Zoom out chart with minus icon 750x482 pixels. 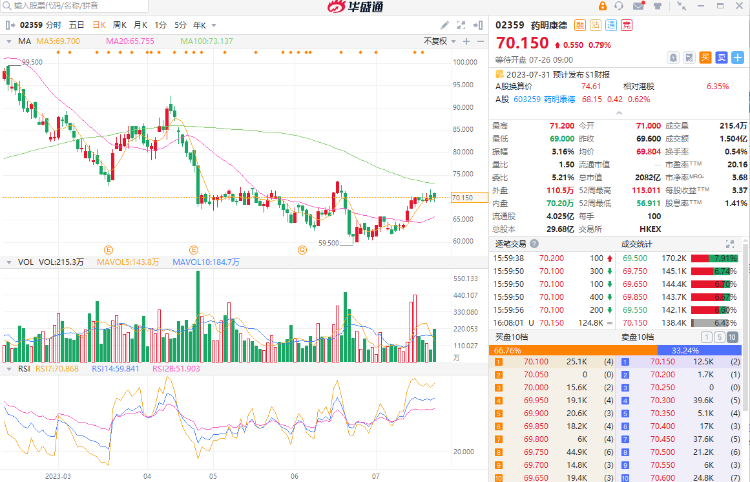(481, 42)
